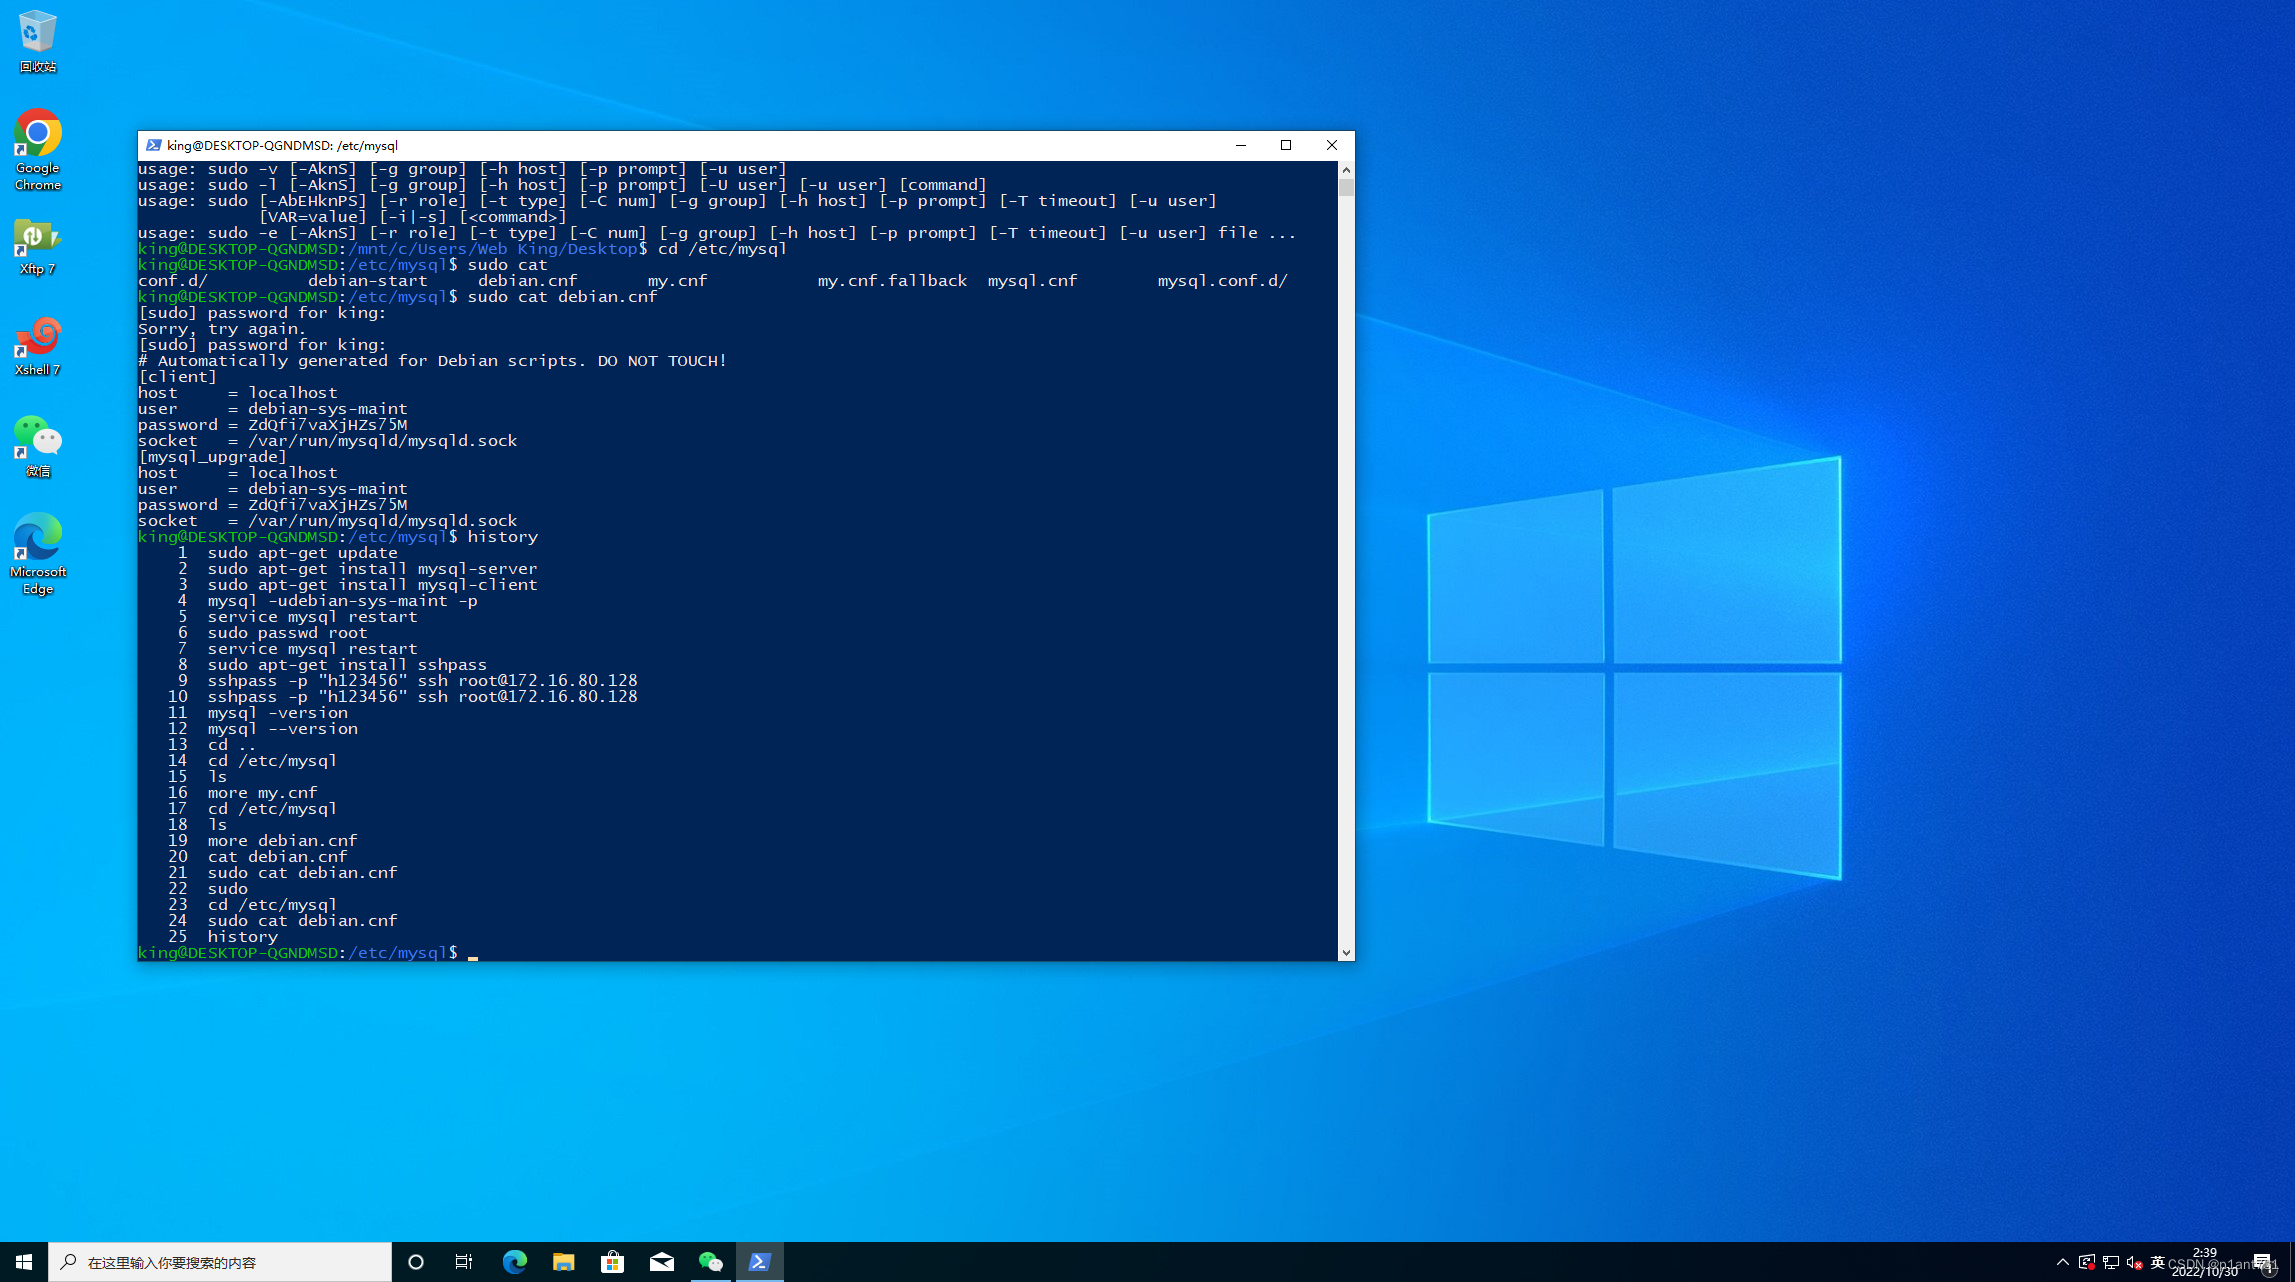Click the taskbar search input box
Screen dimensions: 2295x1282
220,1262
